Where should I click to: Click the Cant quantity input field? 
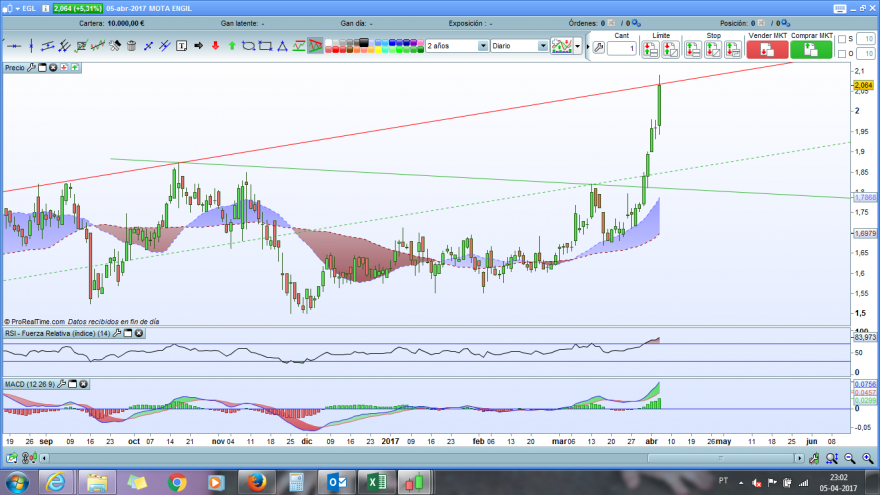(621, 48)
